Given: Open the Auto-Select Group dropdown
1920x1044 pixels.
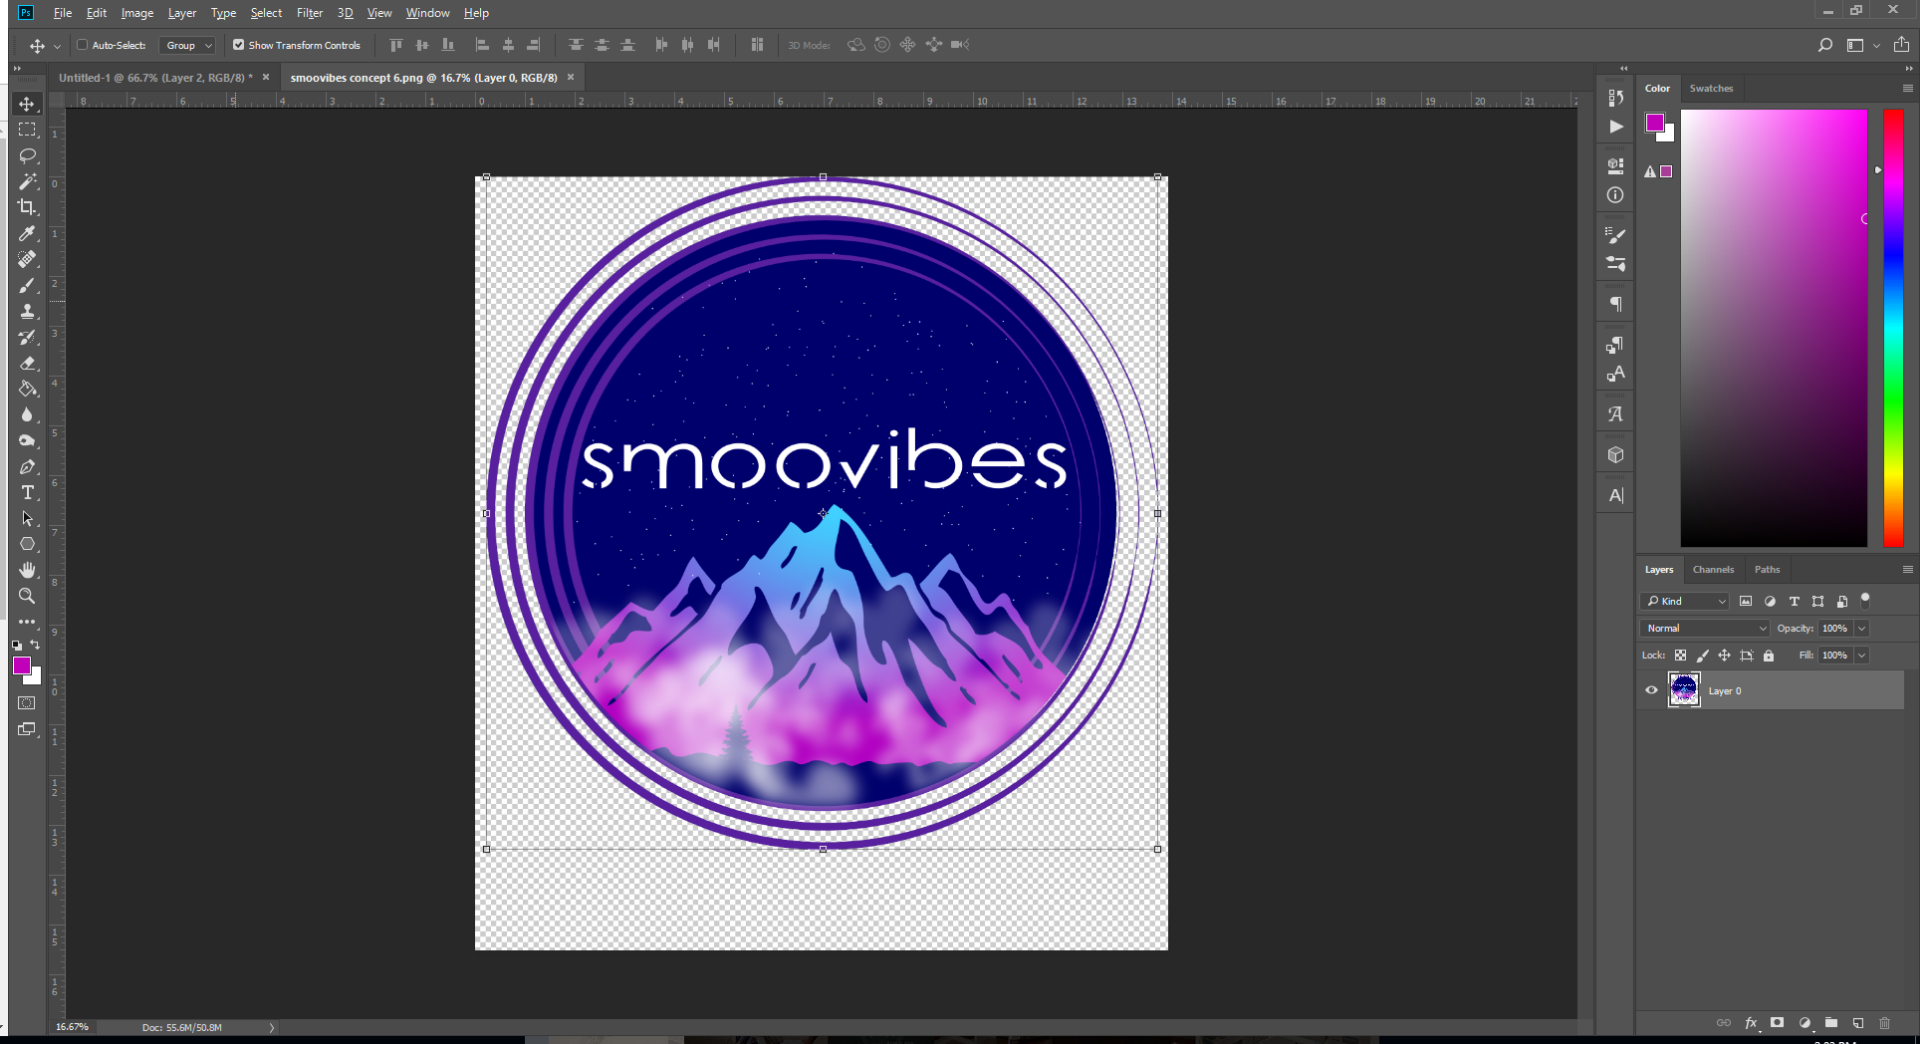Looking at the screenshot, I should (x=186, y=45).
